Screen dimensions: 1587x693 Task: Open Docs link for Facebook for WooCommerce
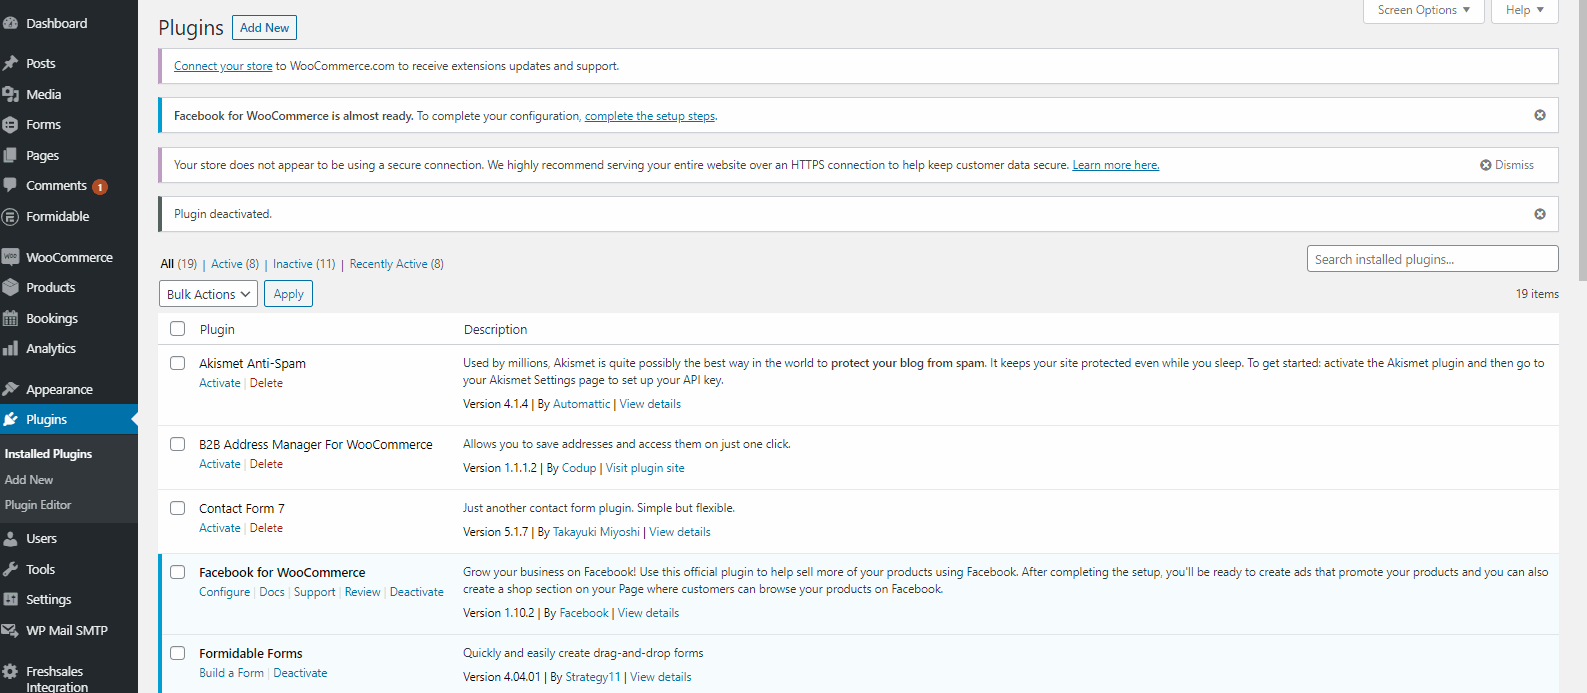coord(272,592)
